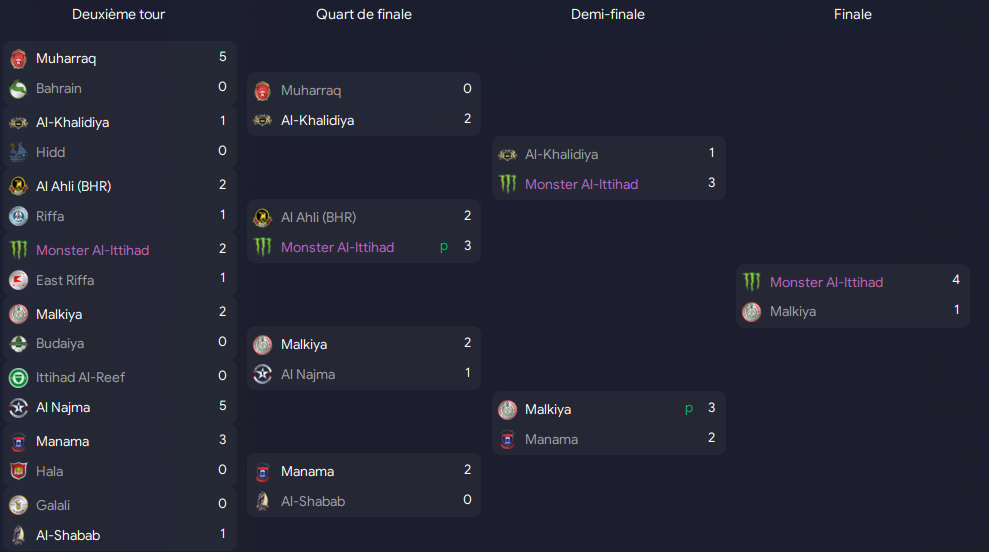Image resolution: width=989 pixels, height=552 pixels.
Task: Click the Finale score of 4
Action: coord(956,279)
